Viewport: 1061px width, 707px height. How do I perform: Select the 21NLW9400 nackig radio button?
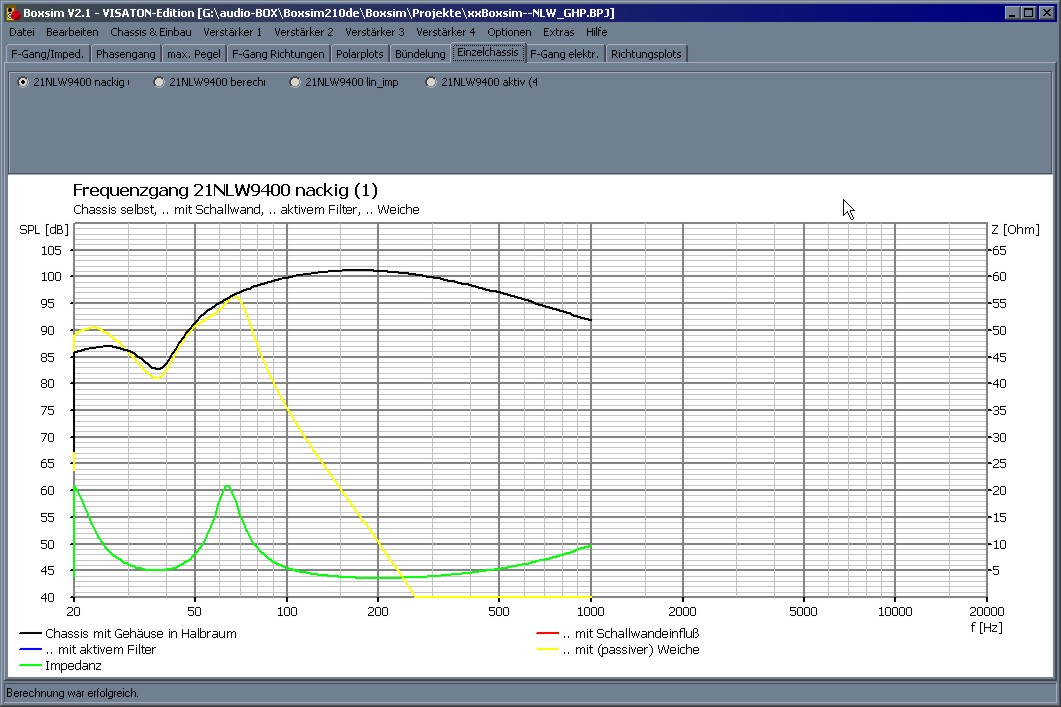point(24,82)
